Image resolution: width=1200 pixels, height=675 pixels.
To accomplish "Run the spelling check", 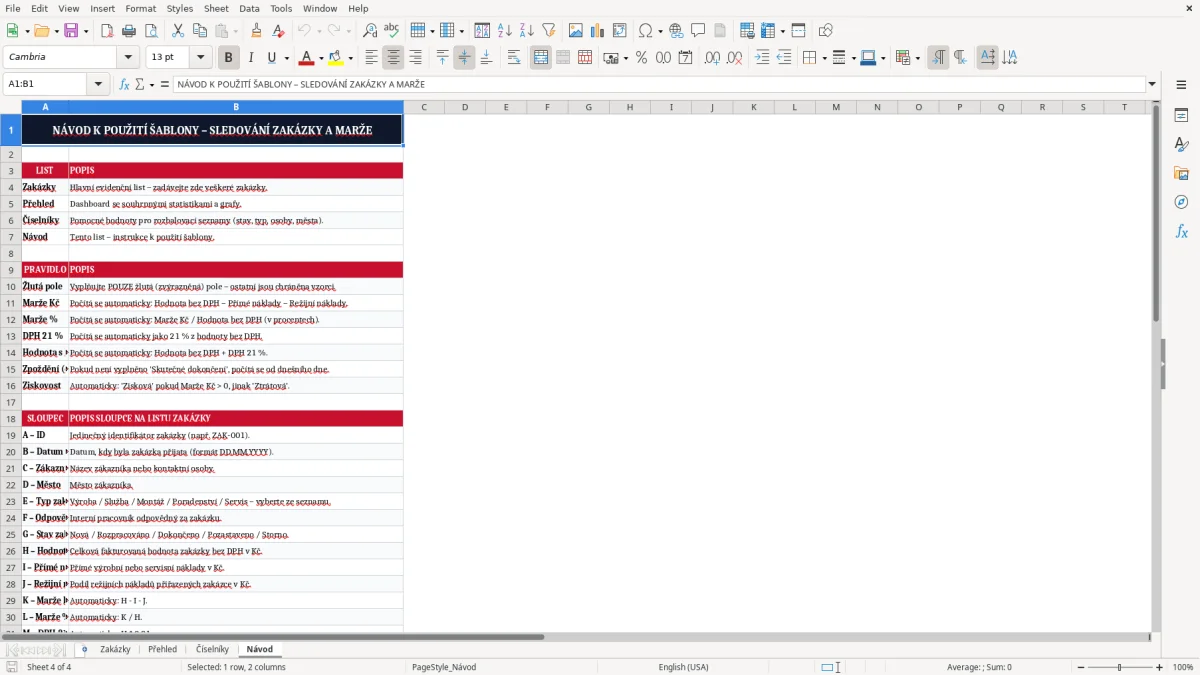I will pos(391,31).
